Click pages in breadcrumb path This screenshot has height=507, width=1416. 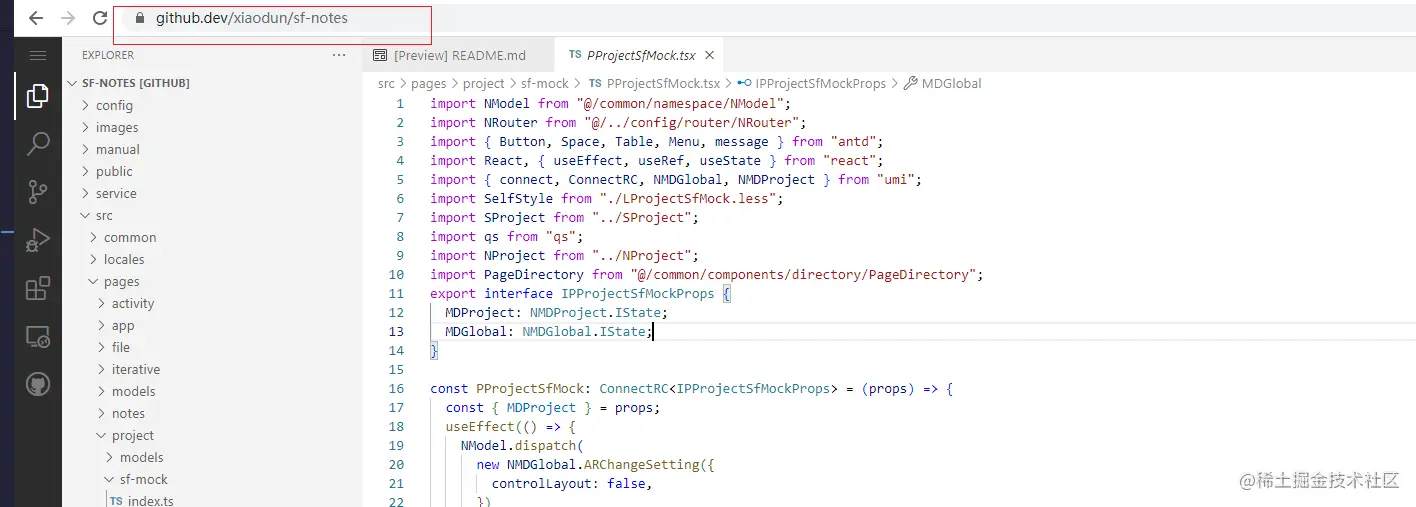(x=429, y=84)
